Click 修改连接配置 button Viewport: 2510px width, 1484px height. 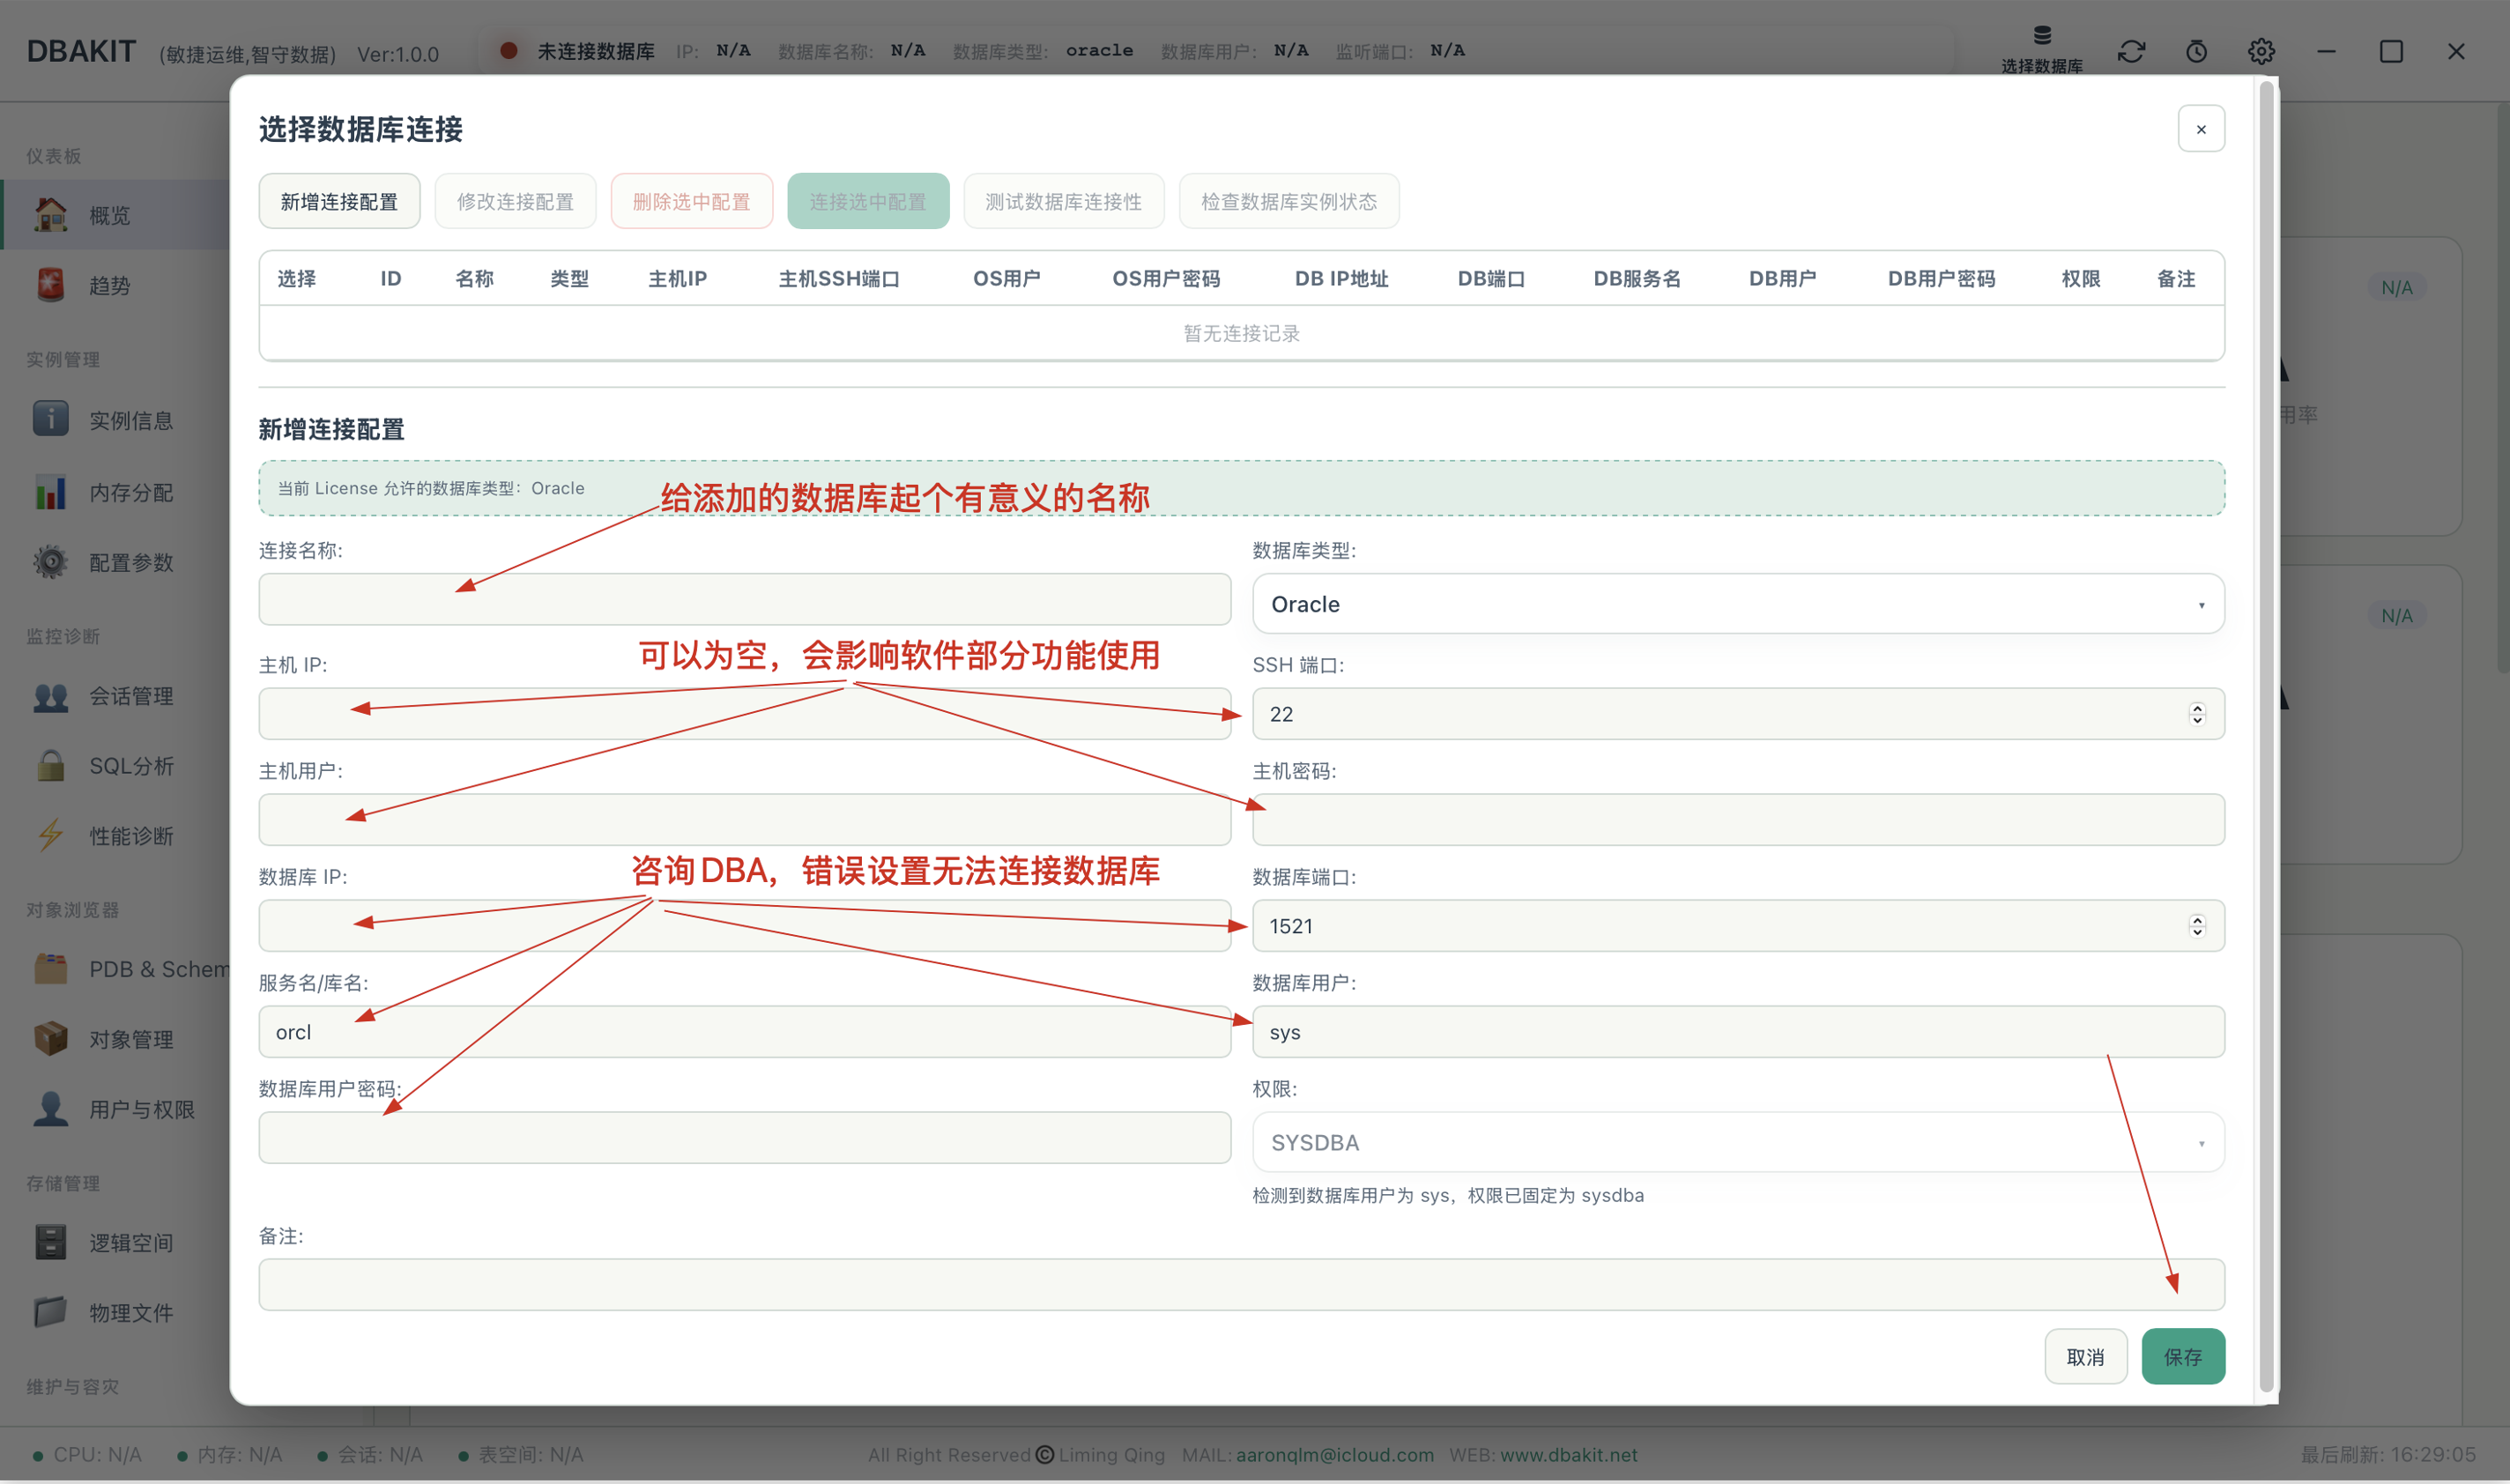tap(515, 201)
